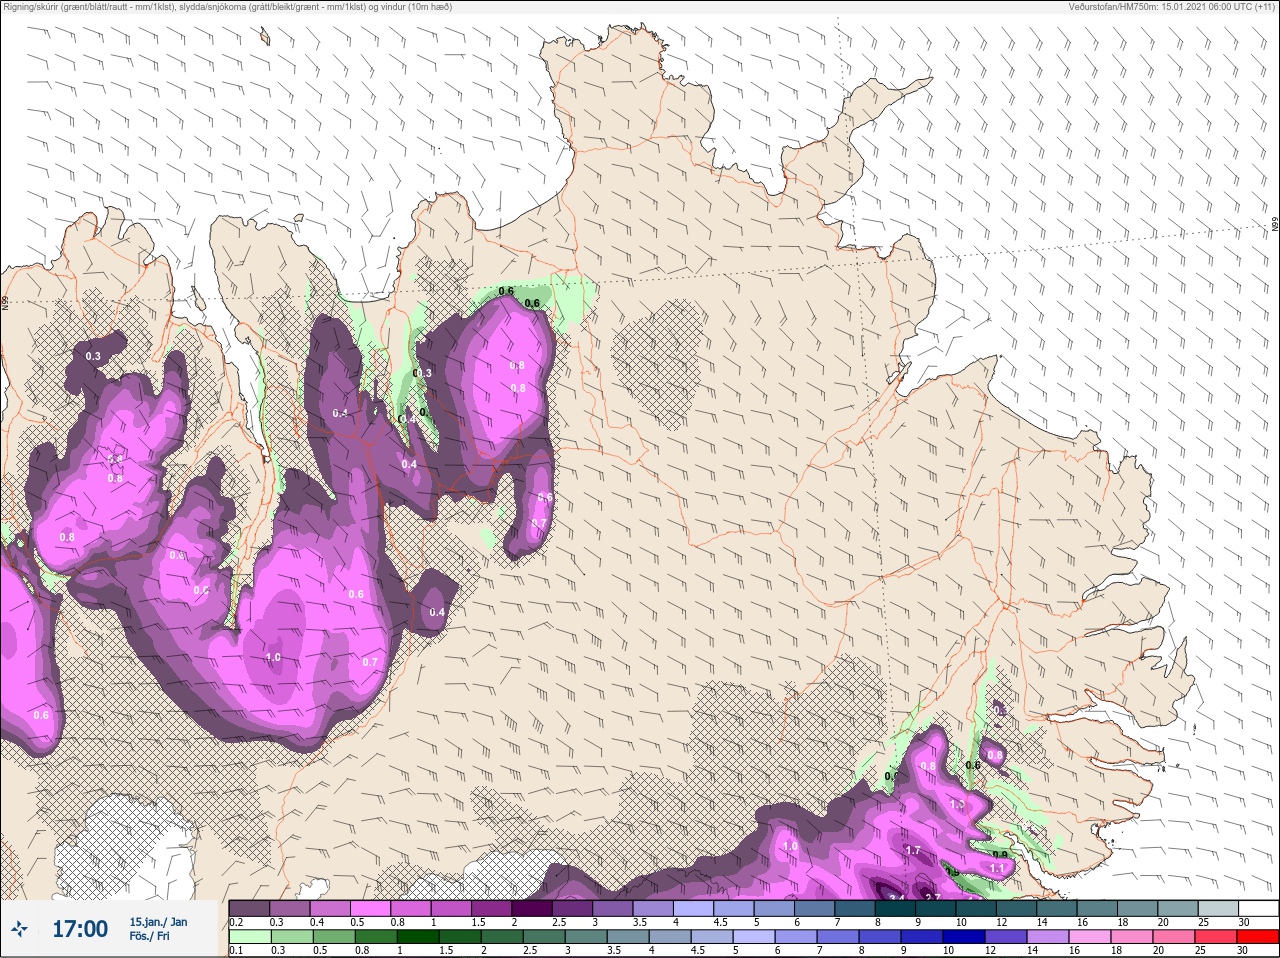Click the 1.1 precipitation value on the map
Screen dimensions: 1280x958
(x=997, y=869)
